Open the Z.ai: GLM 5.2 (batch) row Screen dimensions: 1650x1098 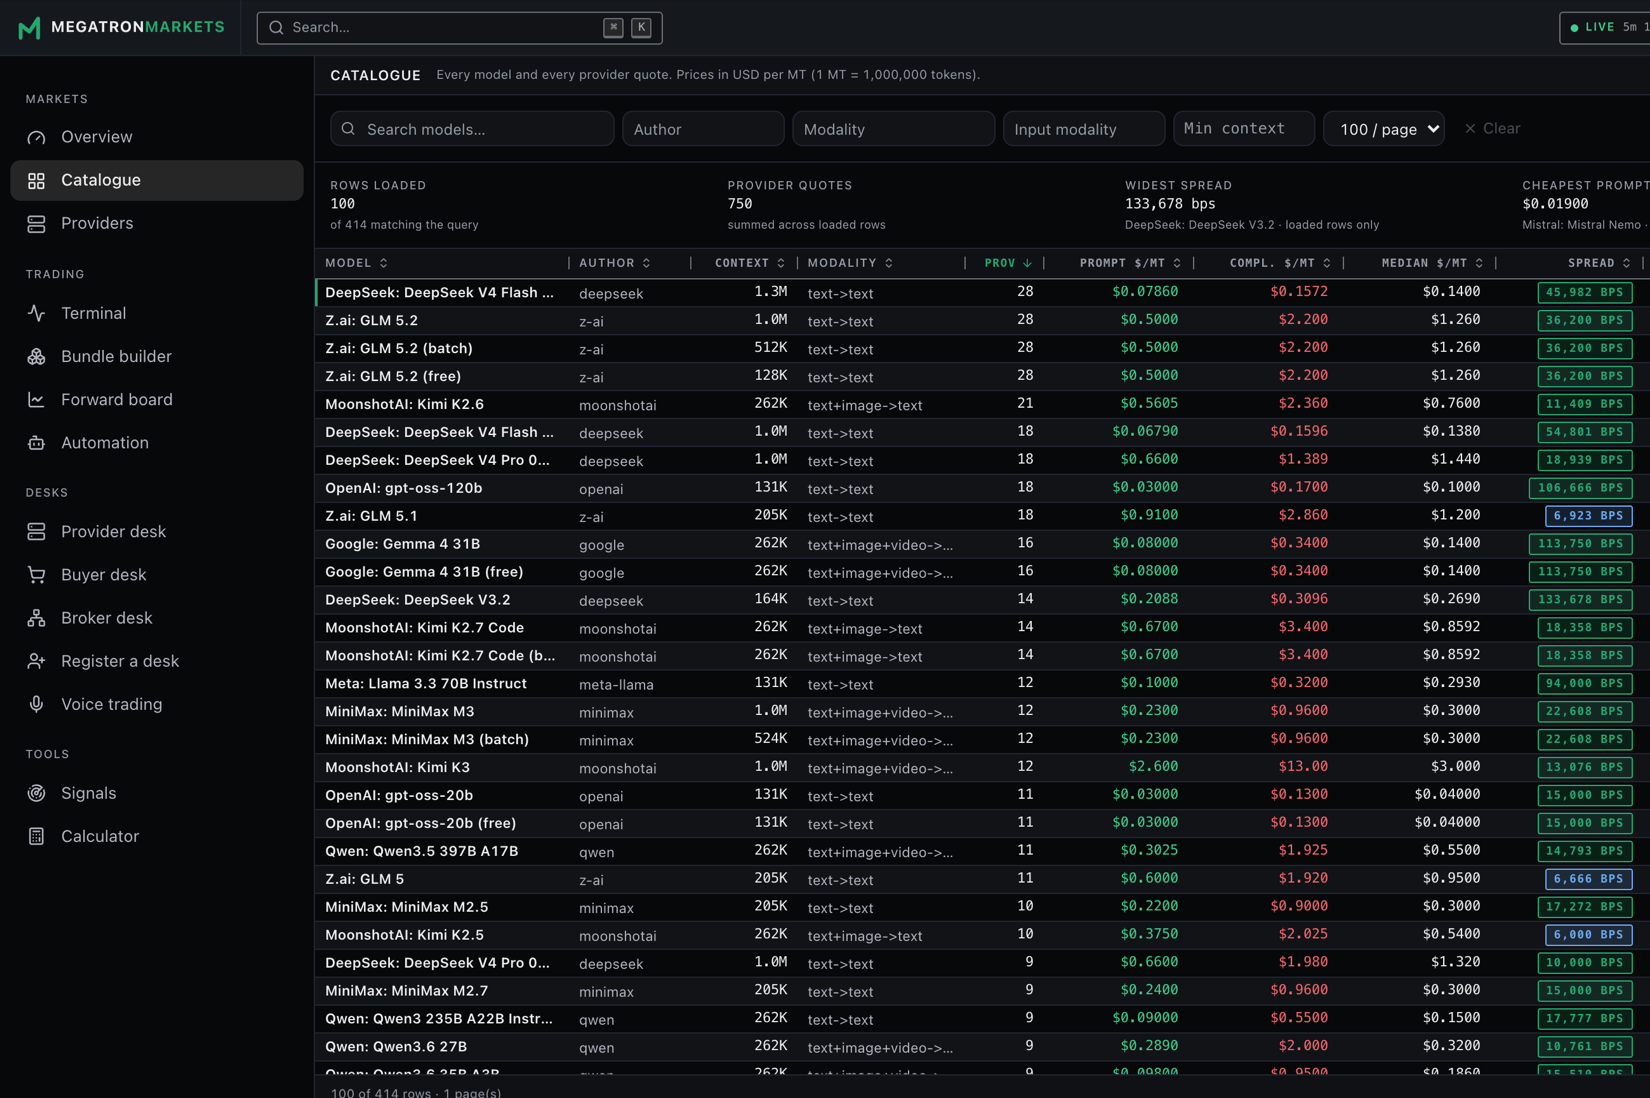tap(982, 349)
